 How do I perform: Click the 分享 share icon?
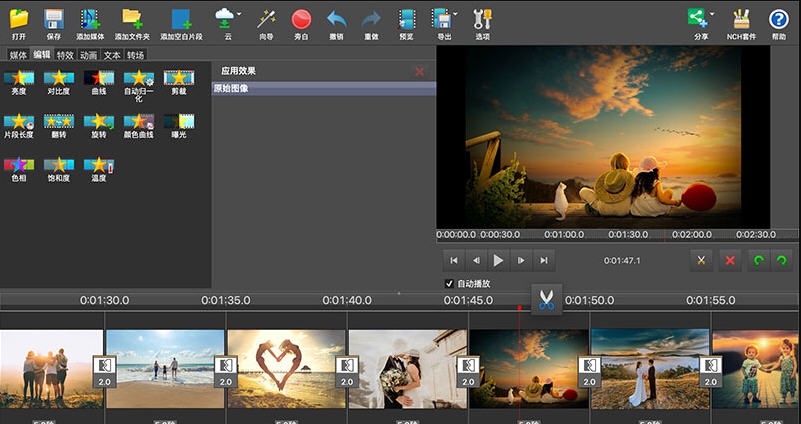(697, 18)
